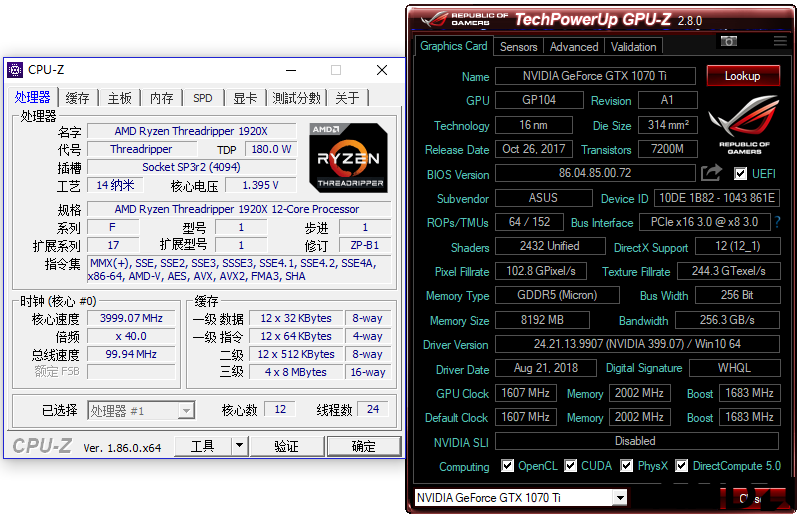The height and width of the screenshot is (517, 800).
Task: Open the 測試分數 tab in CPU-Z
Action: tap(296, 97)
